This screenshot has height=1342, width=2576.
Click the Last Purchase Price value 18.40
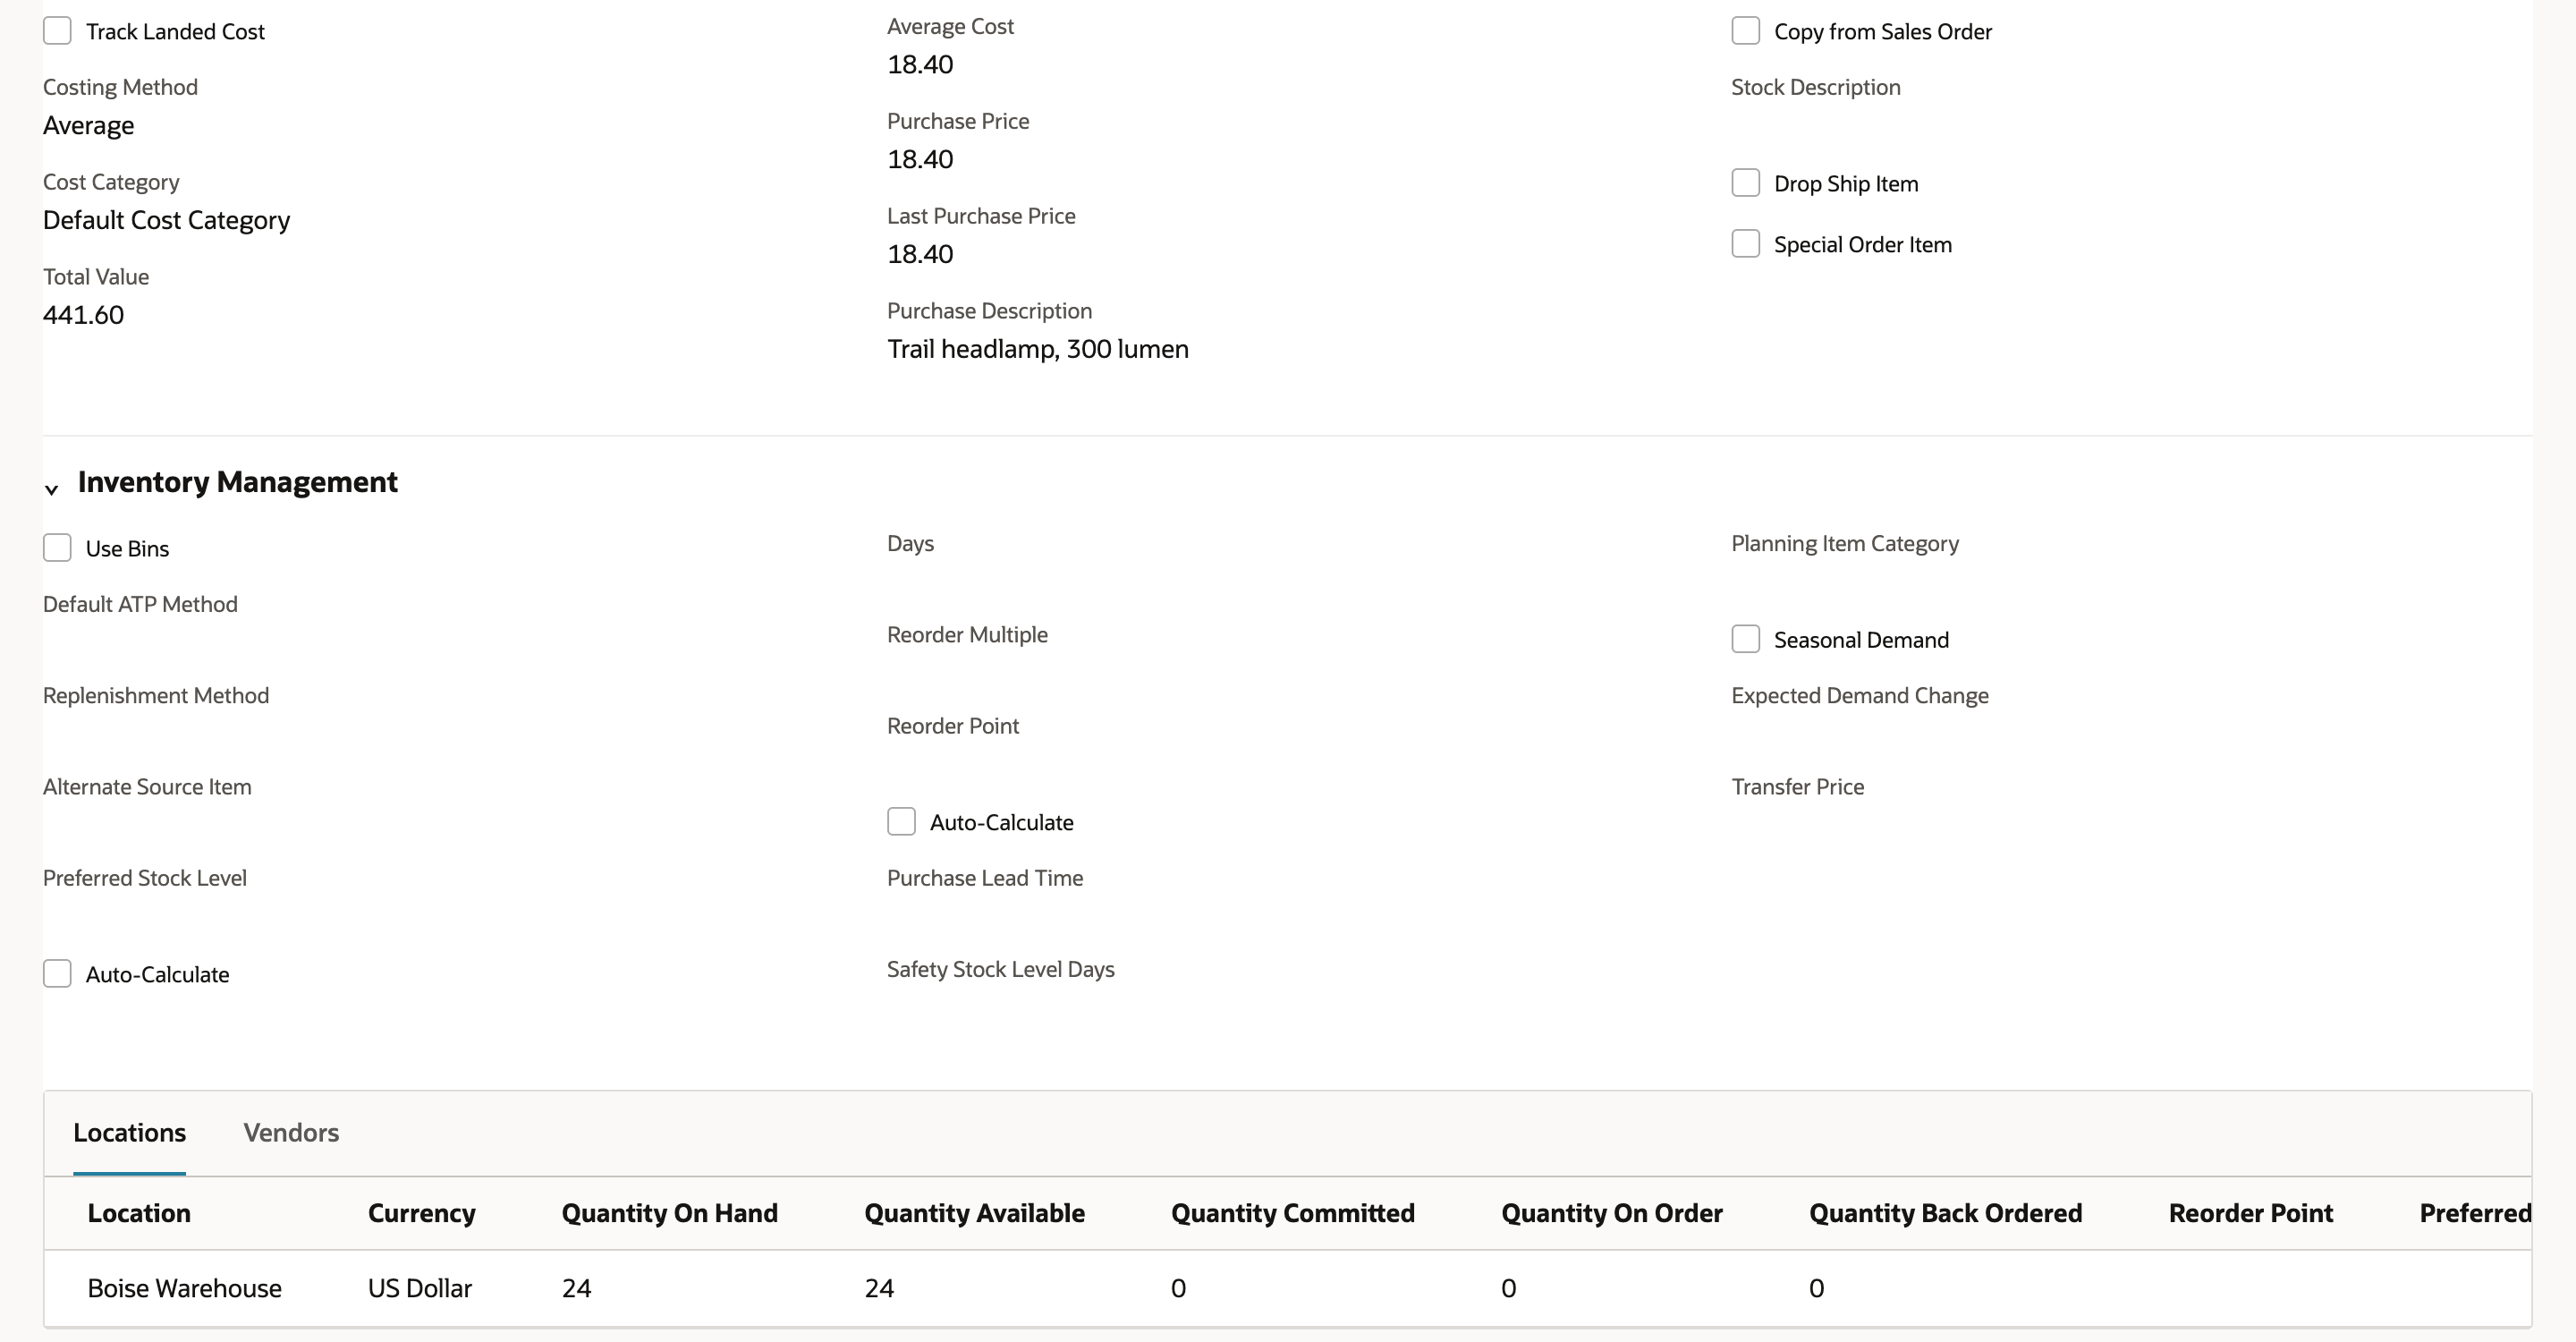click(920, 254)
